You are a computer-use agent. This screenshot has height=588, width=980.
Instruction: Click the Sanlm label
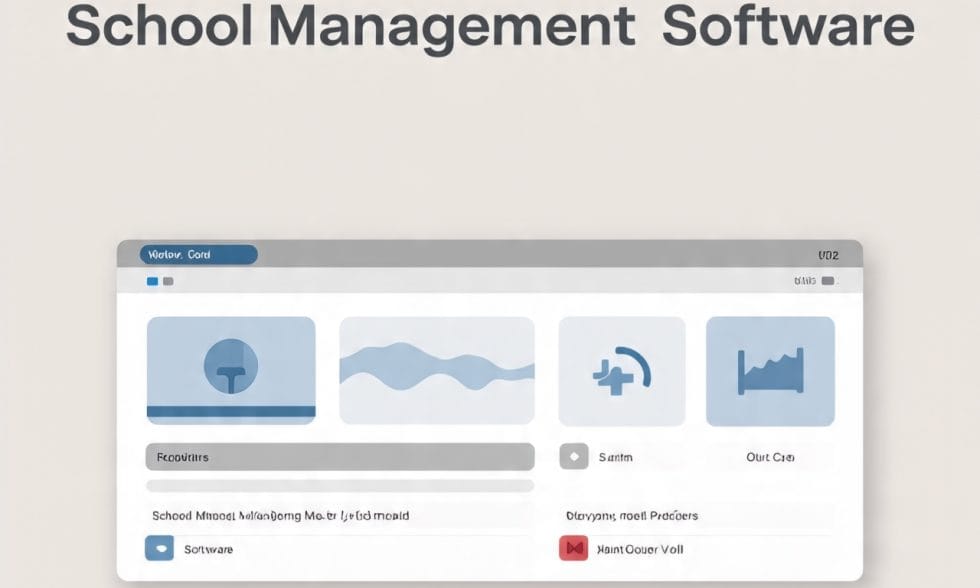tap(615, 457)
